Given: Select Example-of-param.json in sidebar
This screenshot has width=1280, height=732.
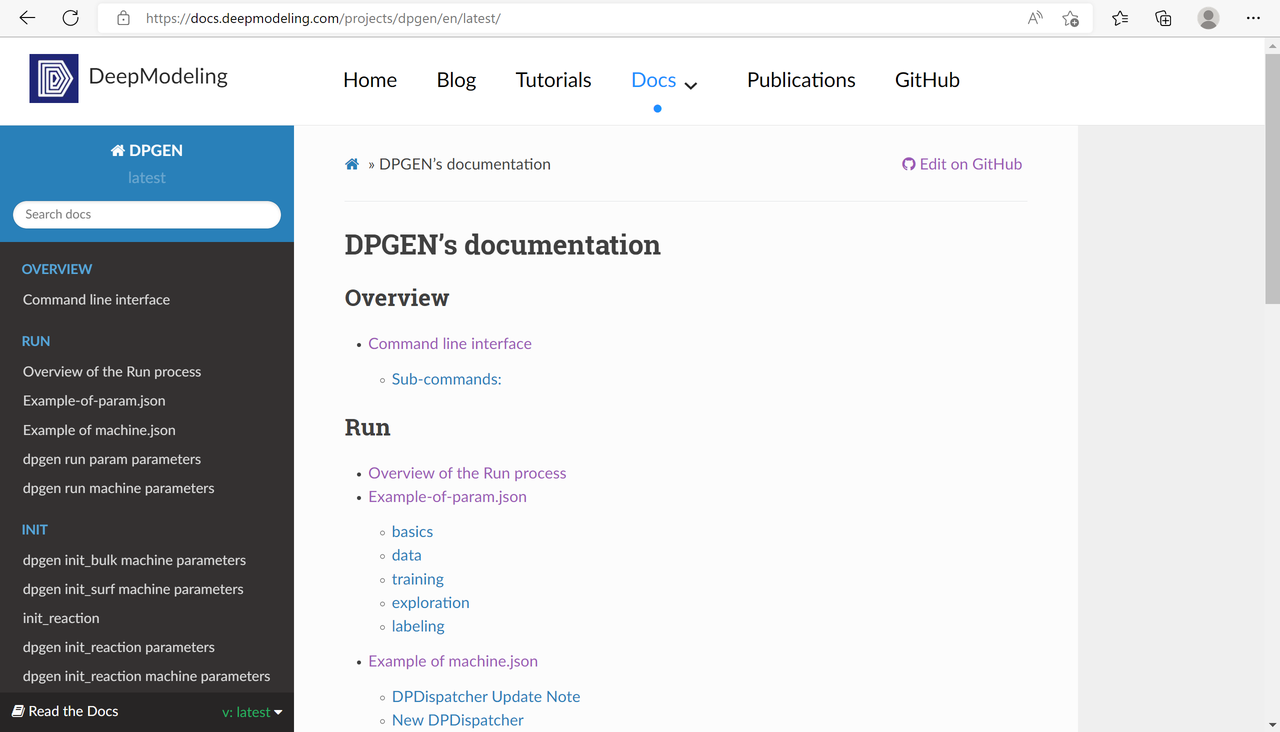Looking at the screenshot, I should 94,400.
